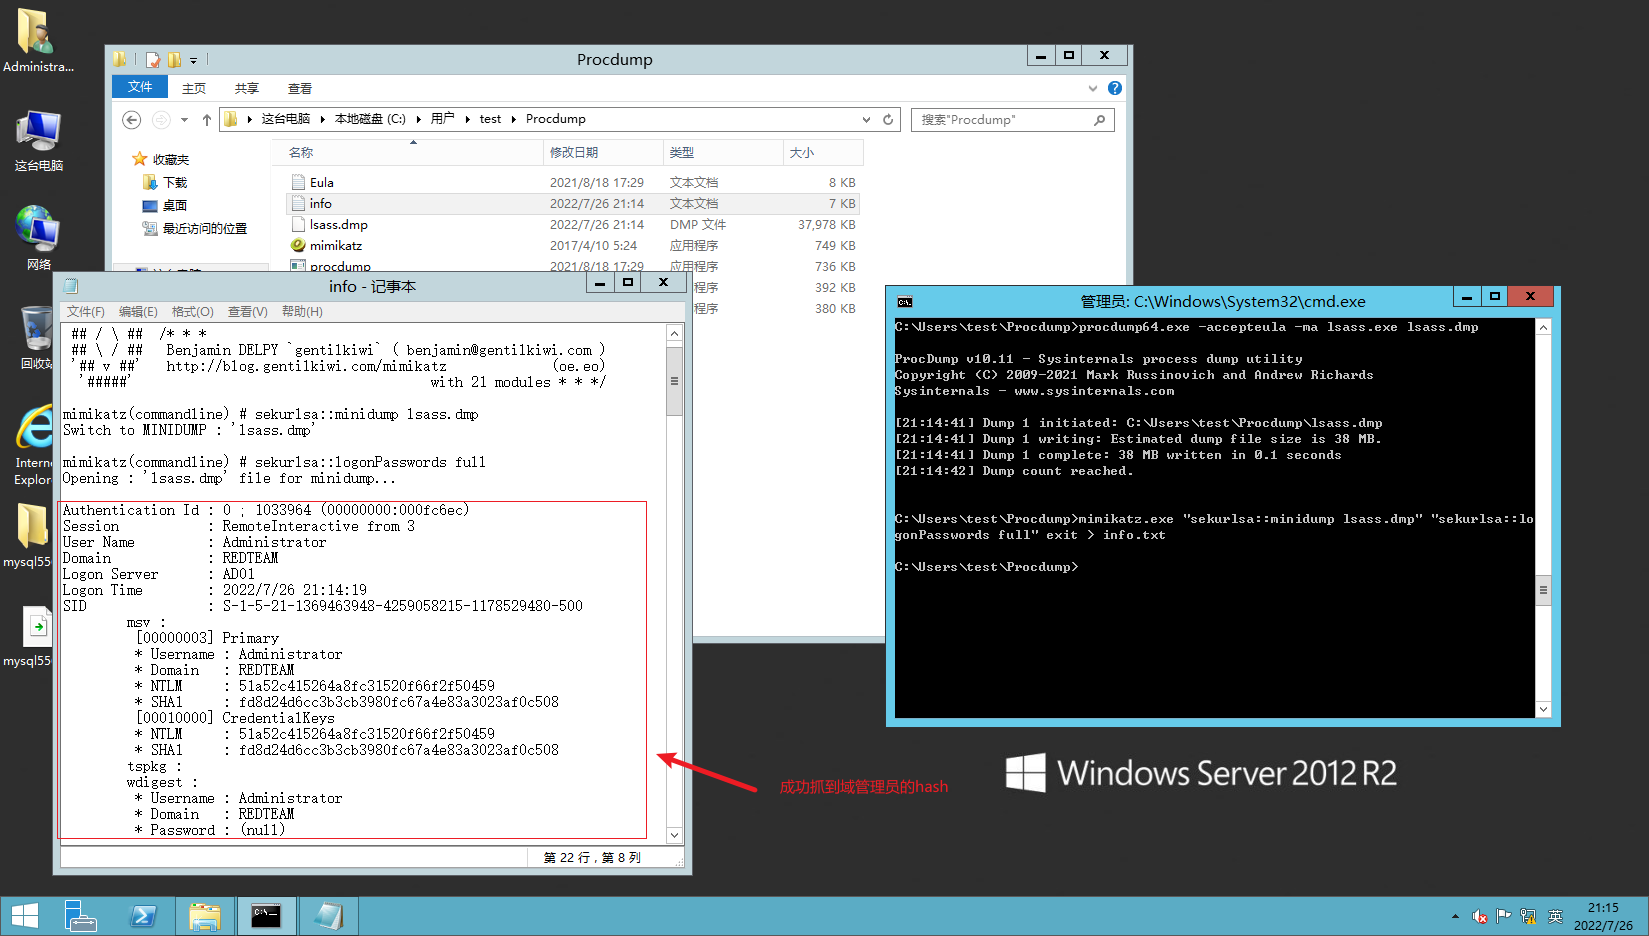Image resolution: width=1649 pixels, height=936 pixels.
Task: Select the 网络 desktop icon
Action: click(x=38, y=238)
